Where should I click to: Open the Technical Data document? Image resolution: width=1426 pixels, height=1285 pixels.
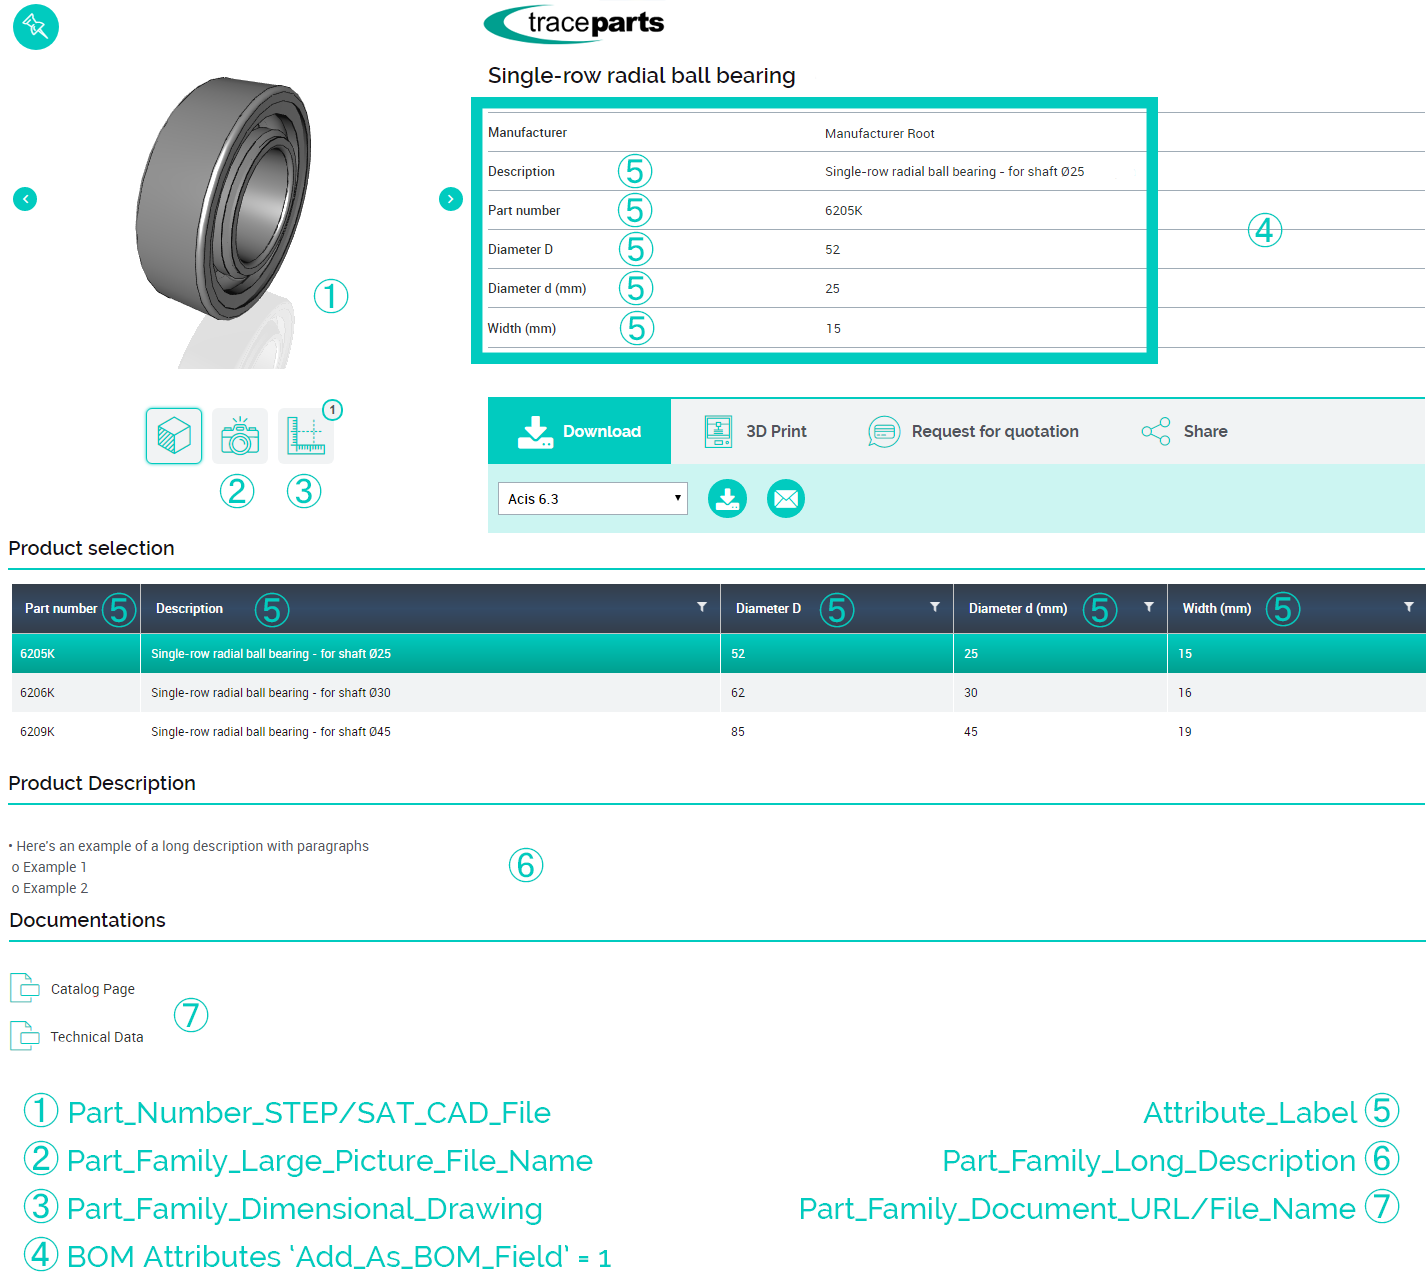coord(96,1037)
